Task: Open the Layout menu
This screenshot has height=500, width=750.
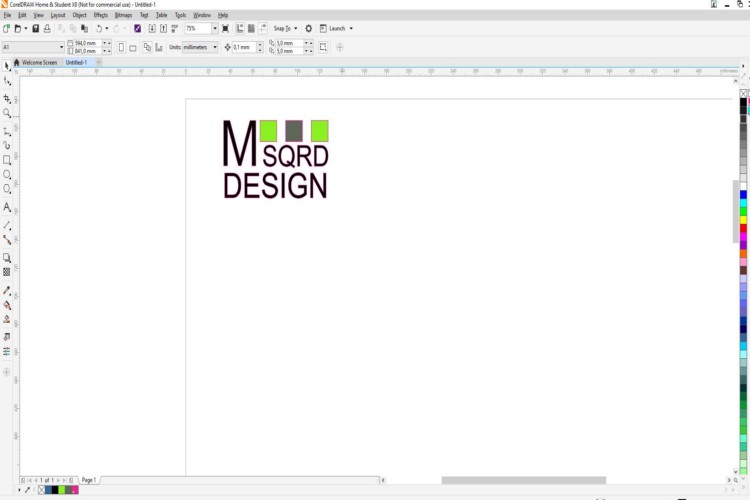Action: (x=58, y=15)
